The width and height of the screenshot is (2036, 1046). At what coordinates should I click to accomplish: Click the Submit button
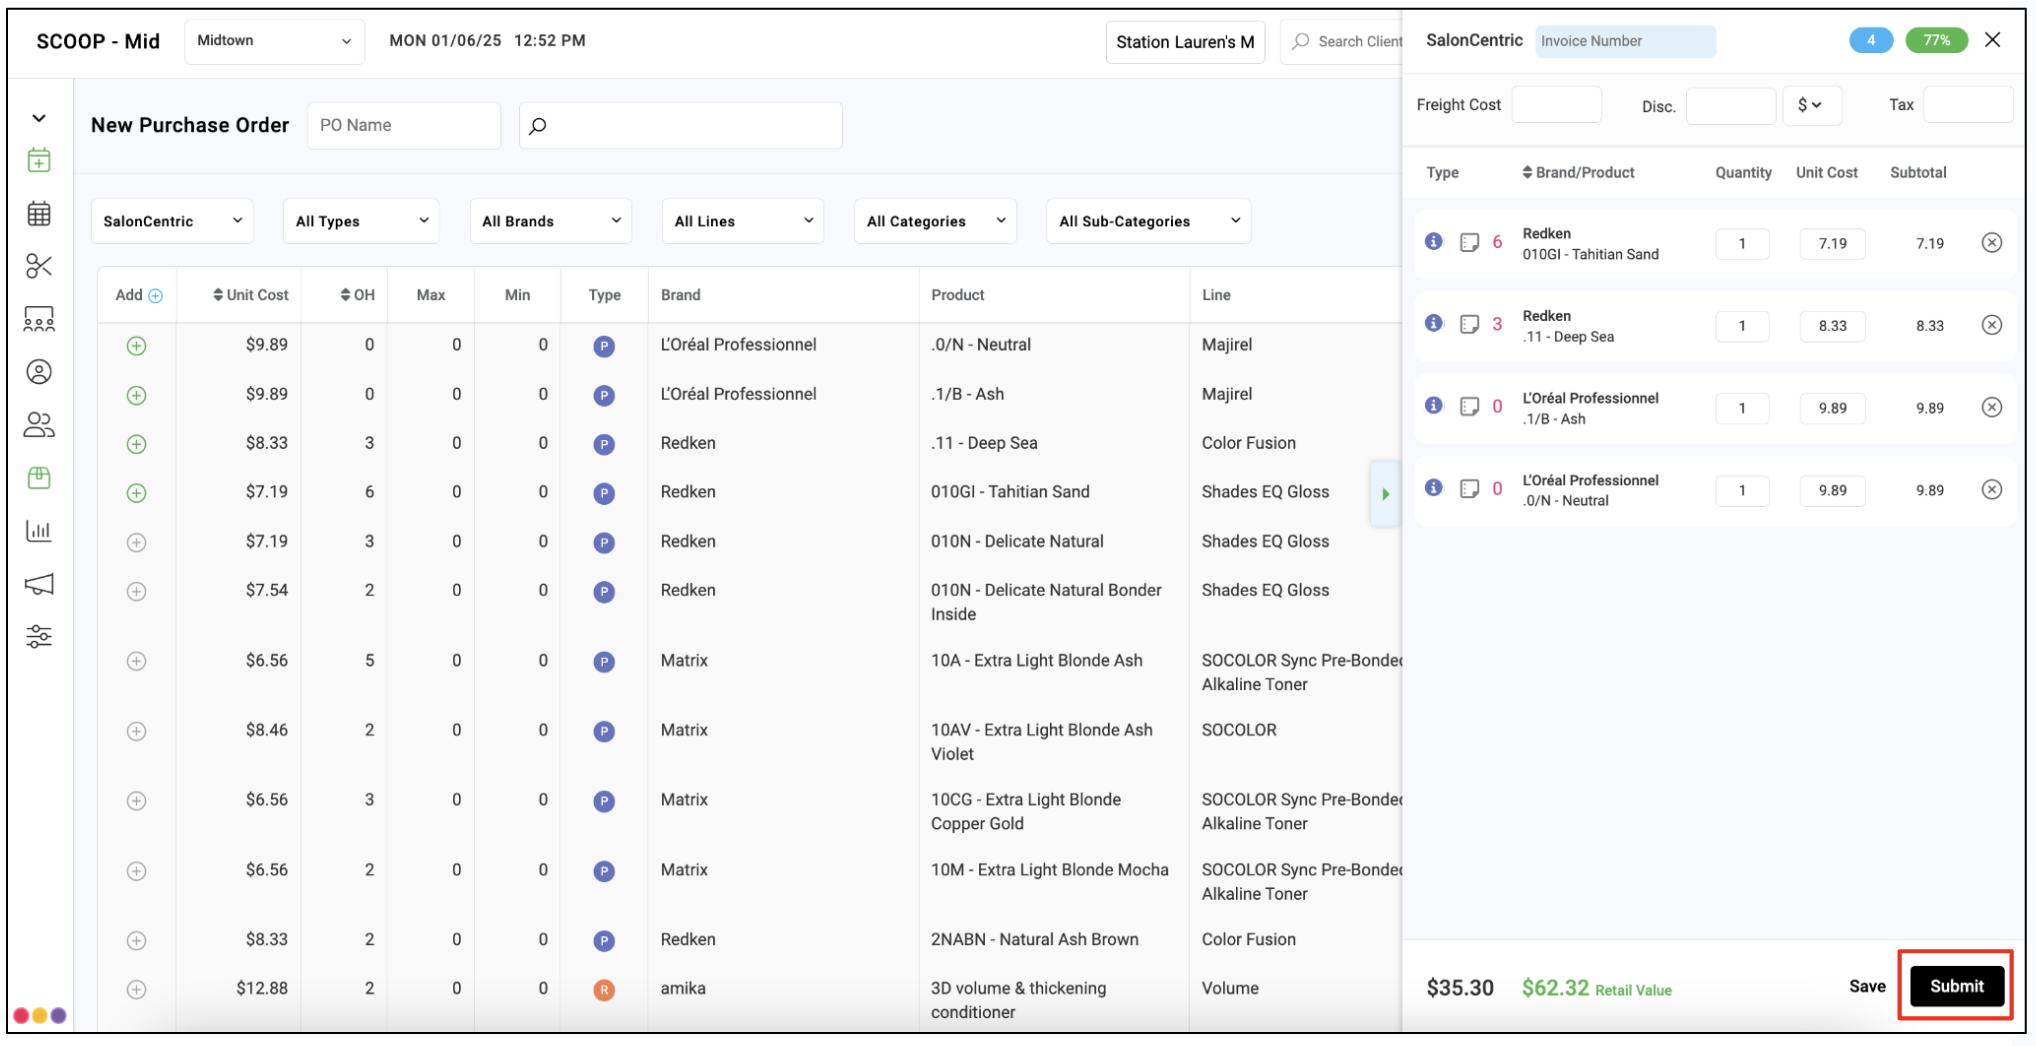[1957, 986]
